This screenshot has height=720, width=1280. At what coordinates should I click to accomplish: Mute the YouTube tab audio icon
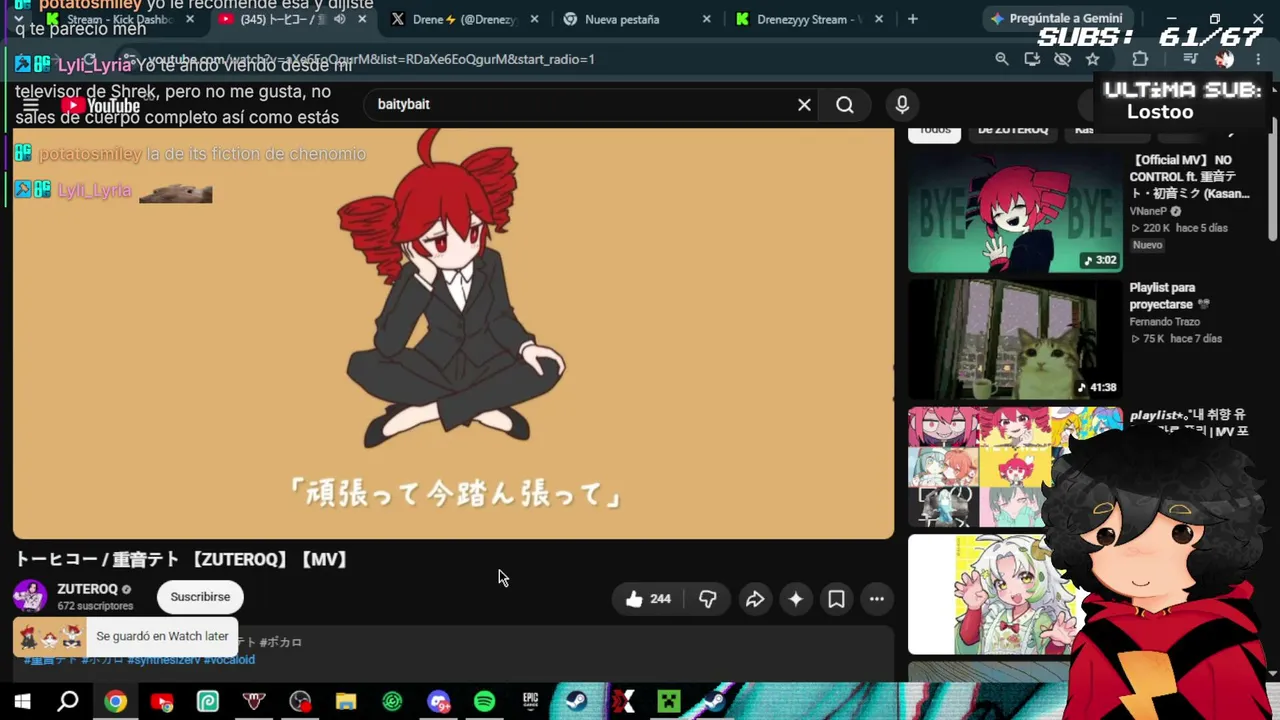340,19
